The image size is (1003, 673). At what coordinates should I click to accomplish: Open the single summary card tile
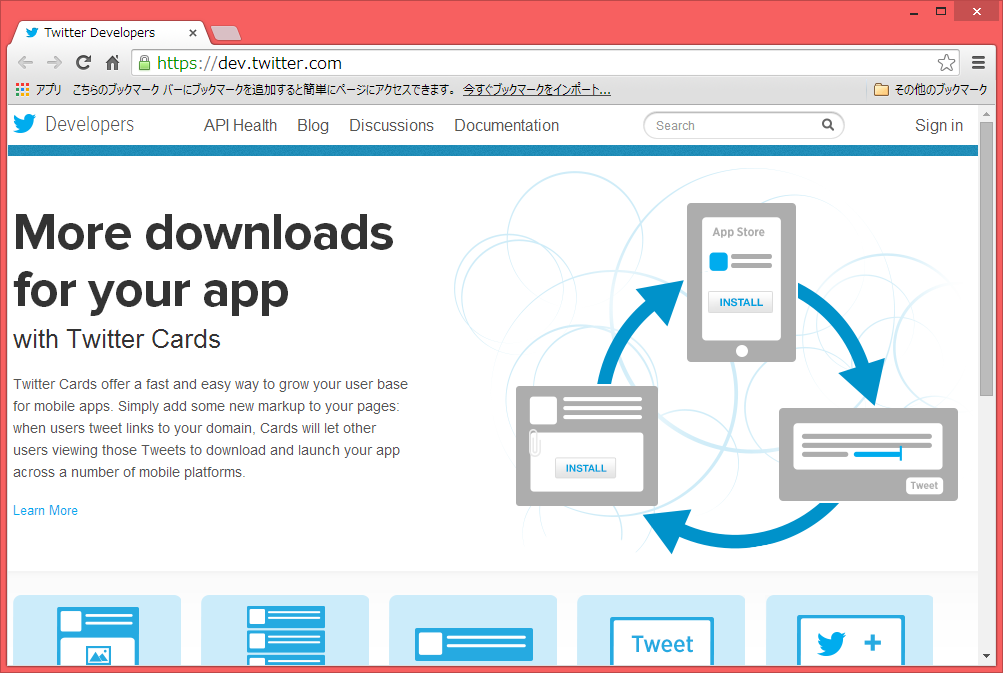tap(473, 630)
